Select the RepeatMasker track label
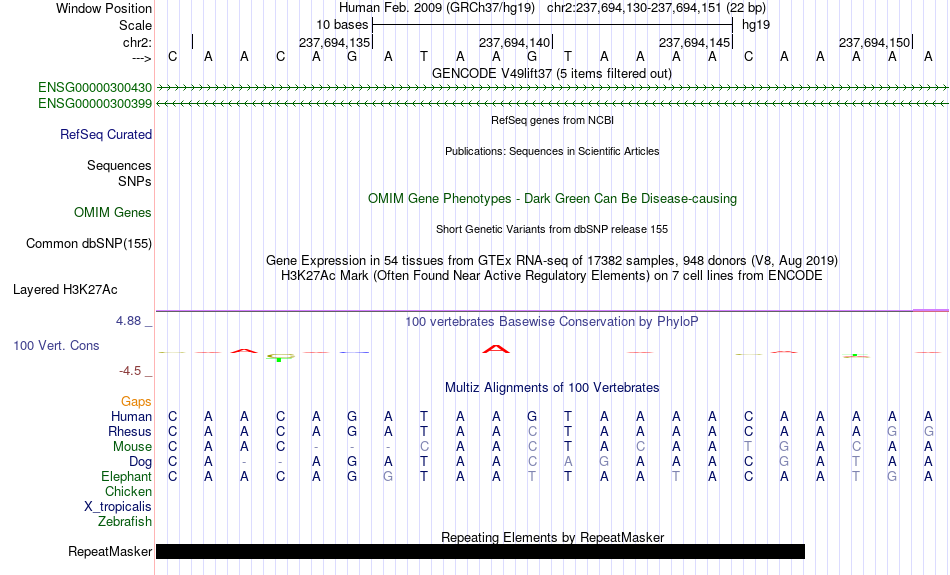Screen dimensions: 950x575 coord(110,551)
